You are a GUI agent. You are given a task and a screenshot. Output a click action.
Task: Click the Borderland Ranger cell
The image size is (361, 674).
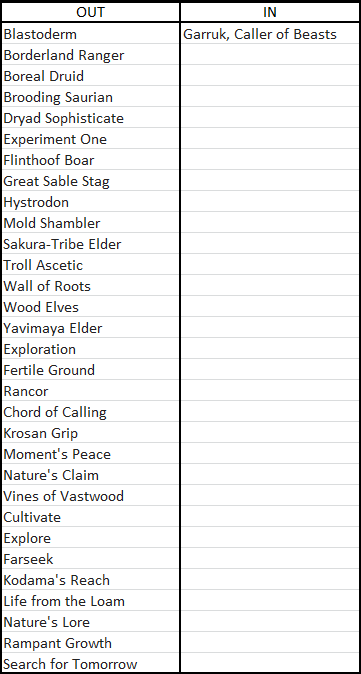point(90,55)
